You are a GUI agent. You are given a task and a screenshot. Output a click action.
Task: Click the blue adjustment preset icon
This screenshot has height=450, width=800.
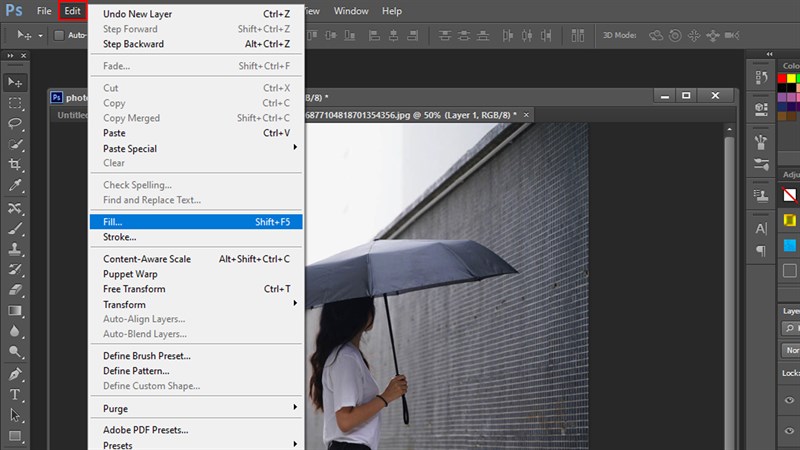pyautogui.click(x=790, y=245)
